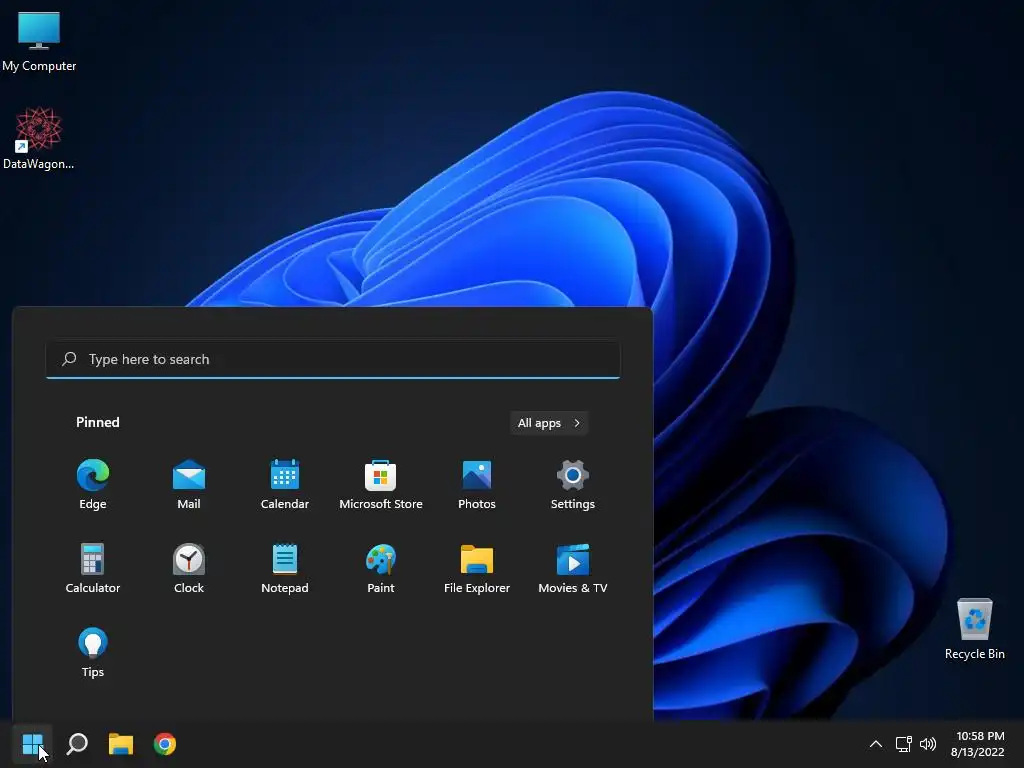Open File Explorer in pinned apps

(x=477, y=568)
